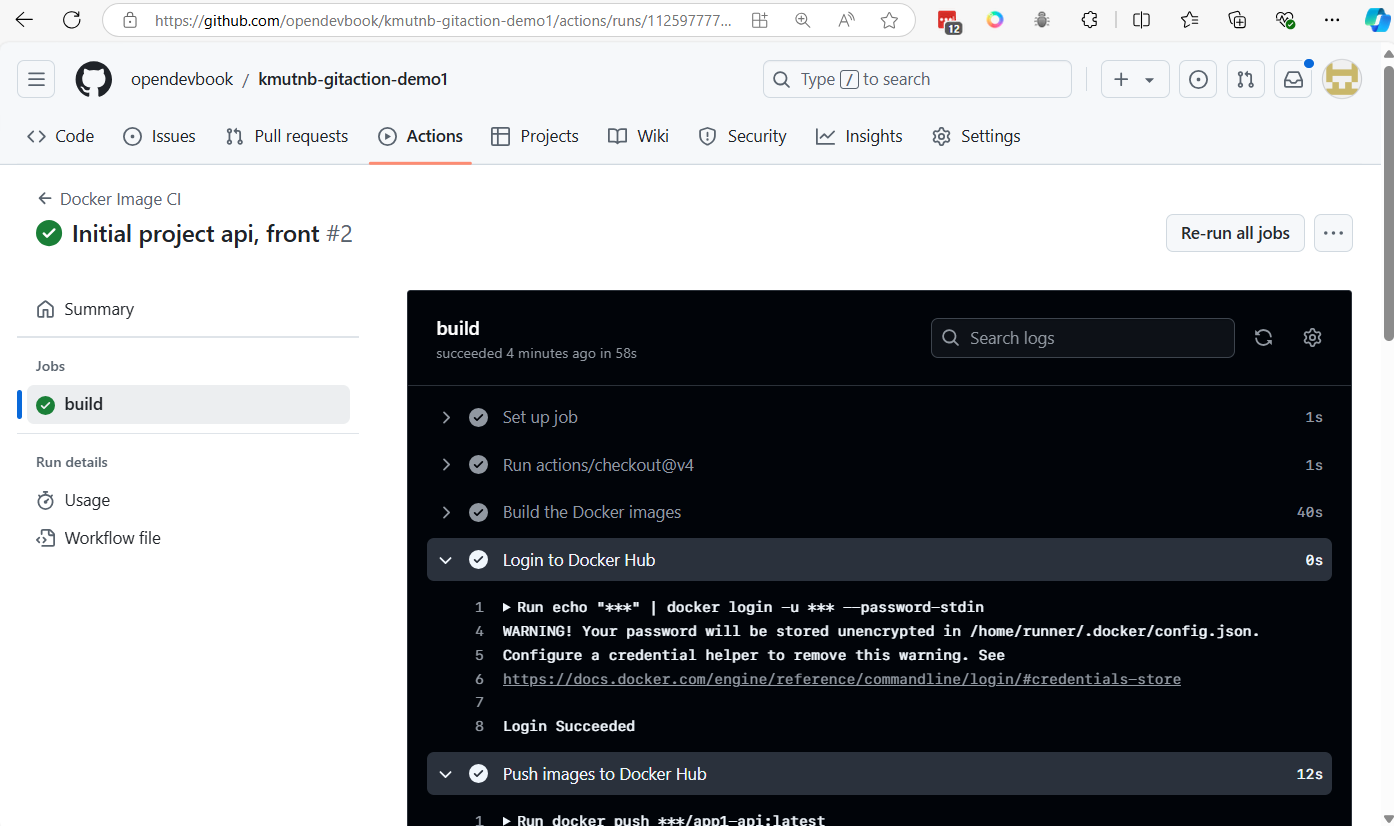Open the Insights tab

pos(859,136)
